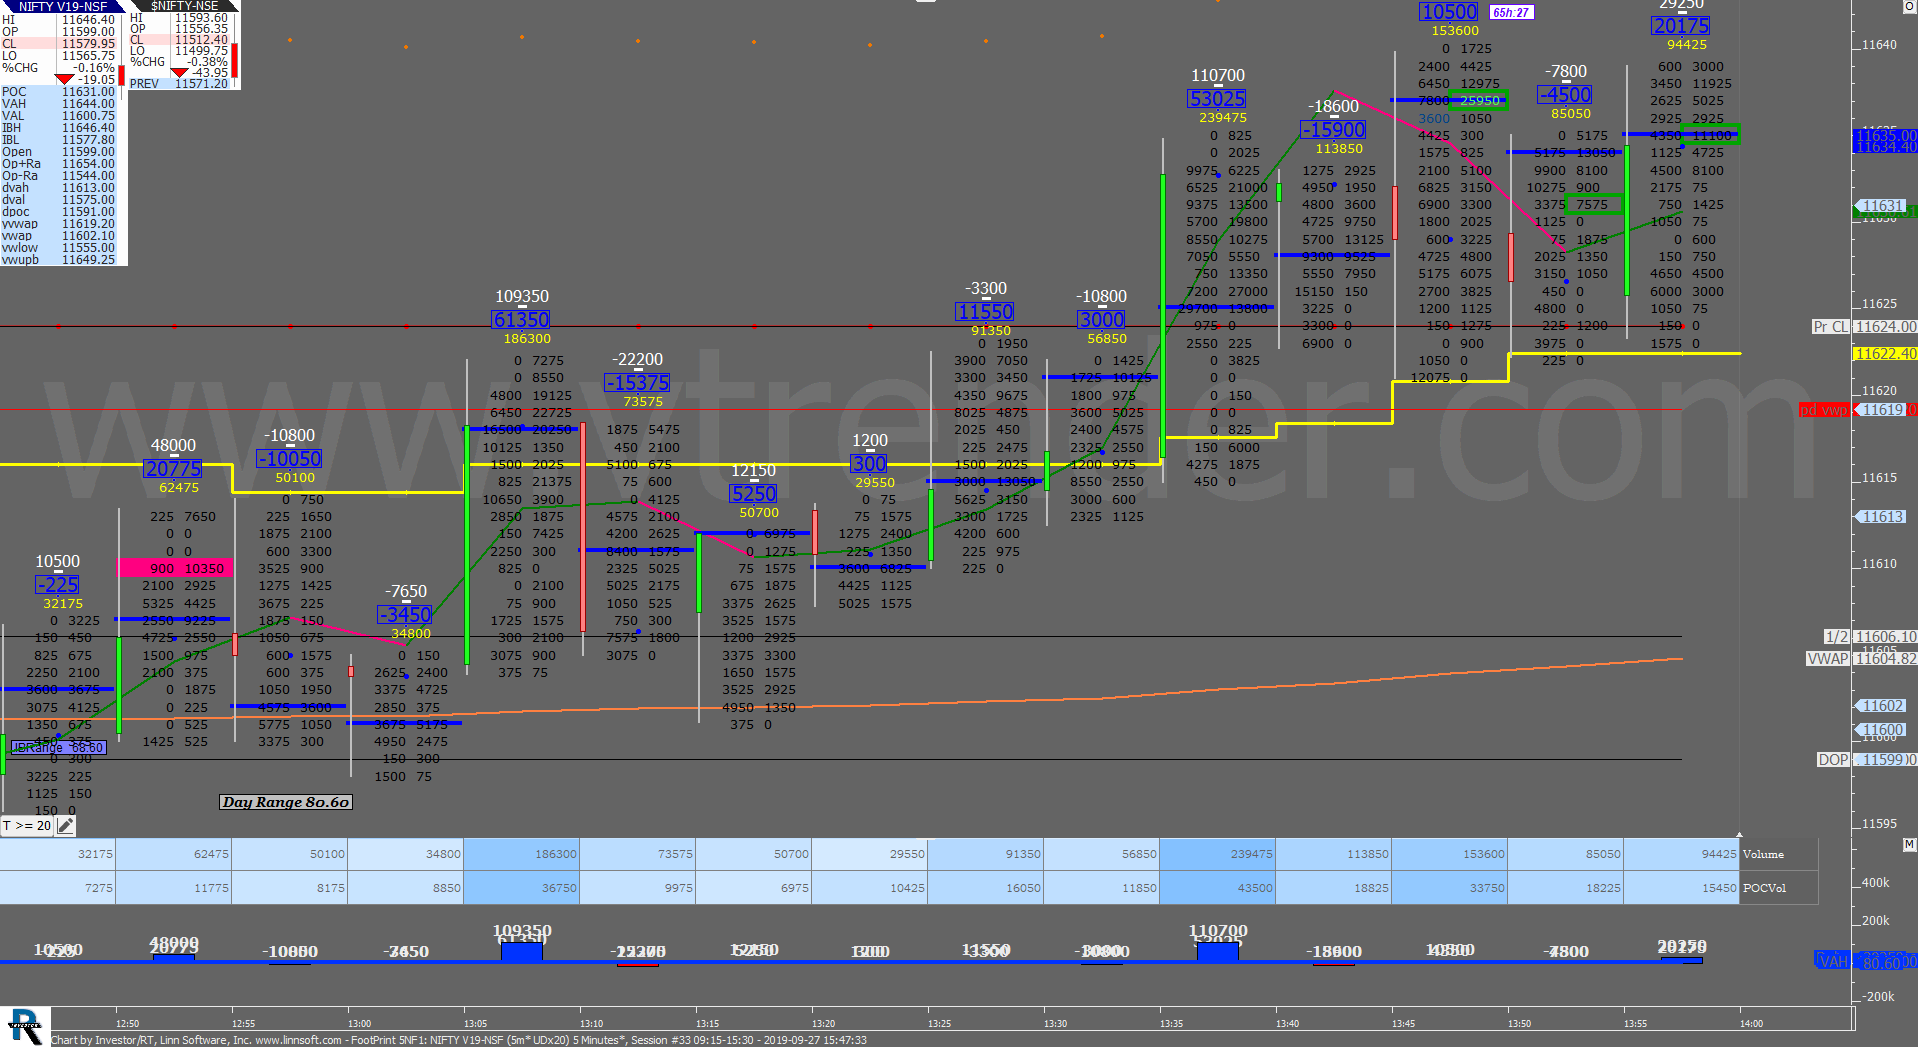1918x1047 pixels.
Task: Click the IBRange 68.60 label
Action: tap(58, 747)
